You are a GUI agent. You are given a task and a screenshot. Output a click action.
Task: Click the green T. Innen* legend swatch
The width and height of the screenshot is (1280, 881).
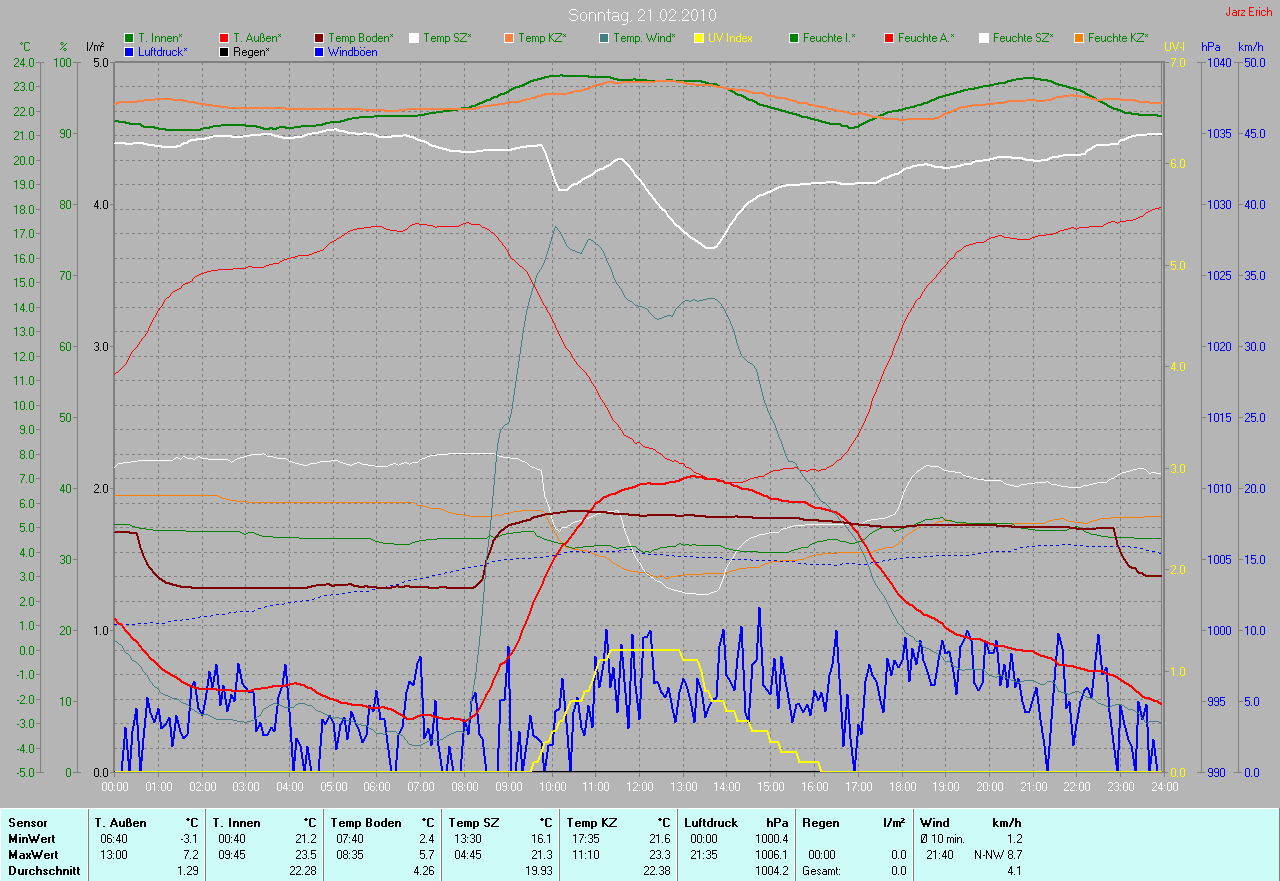click(129, 38)
